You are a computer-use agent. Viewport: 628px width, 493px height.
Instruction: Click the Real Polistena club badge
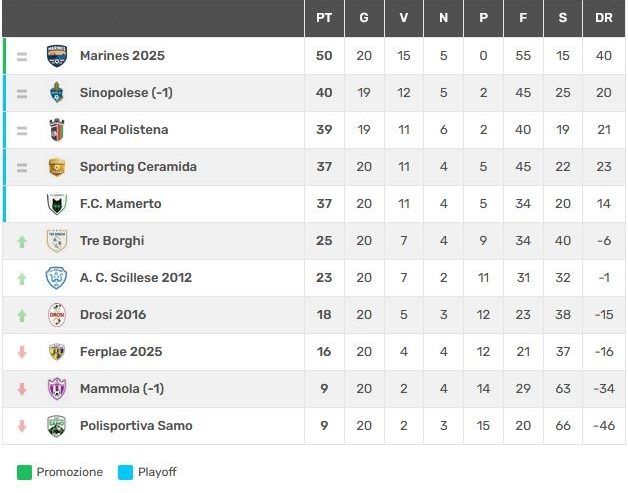57,130
